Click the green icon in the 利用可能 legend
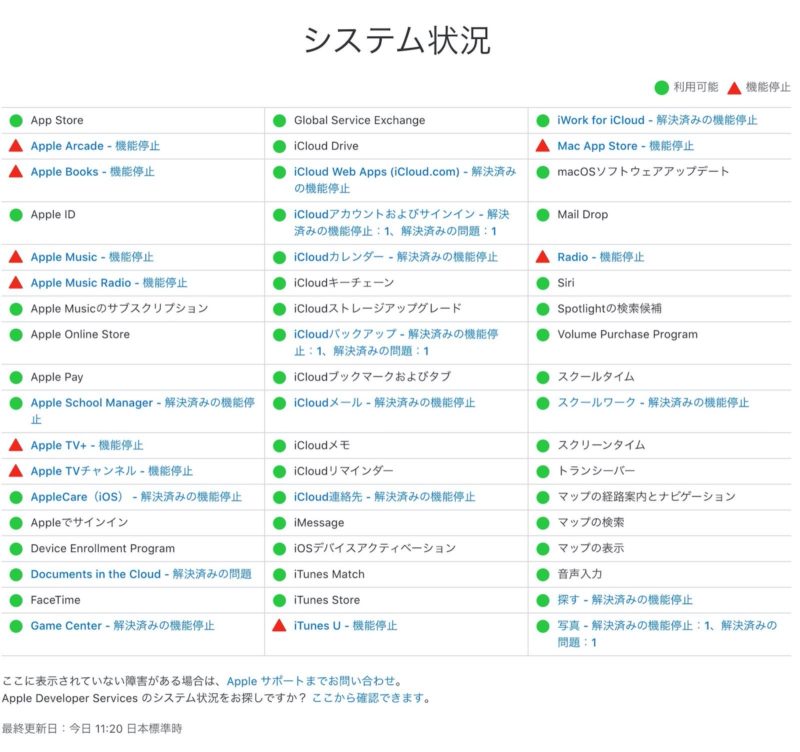Viewport: 800px width, 752px height. coord(659,86)
